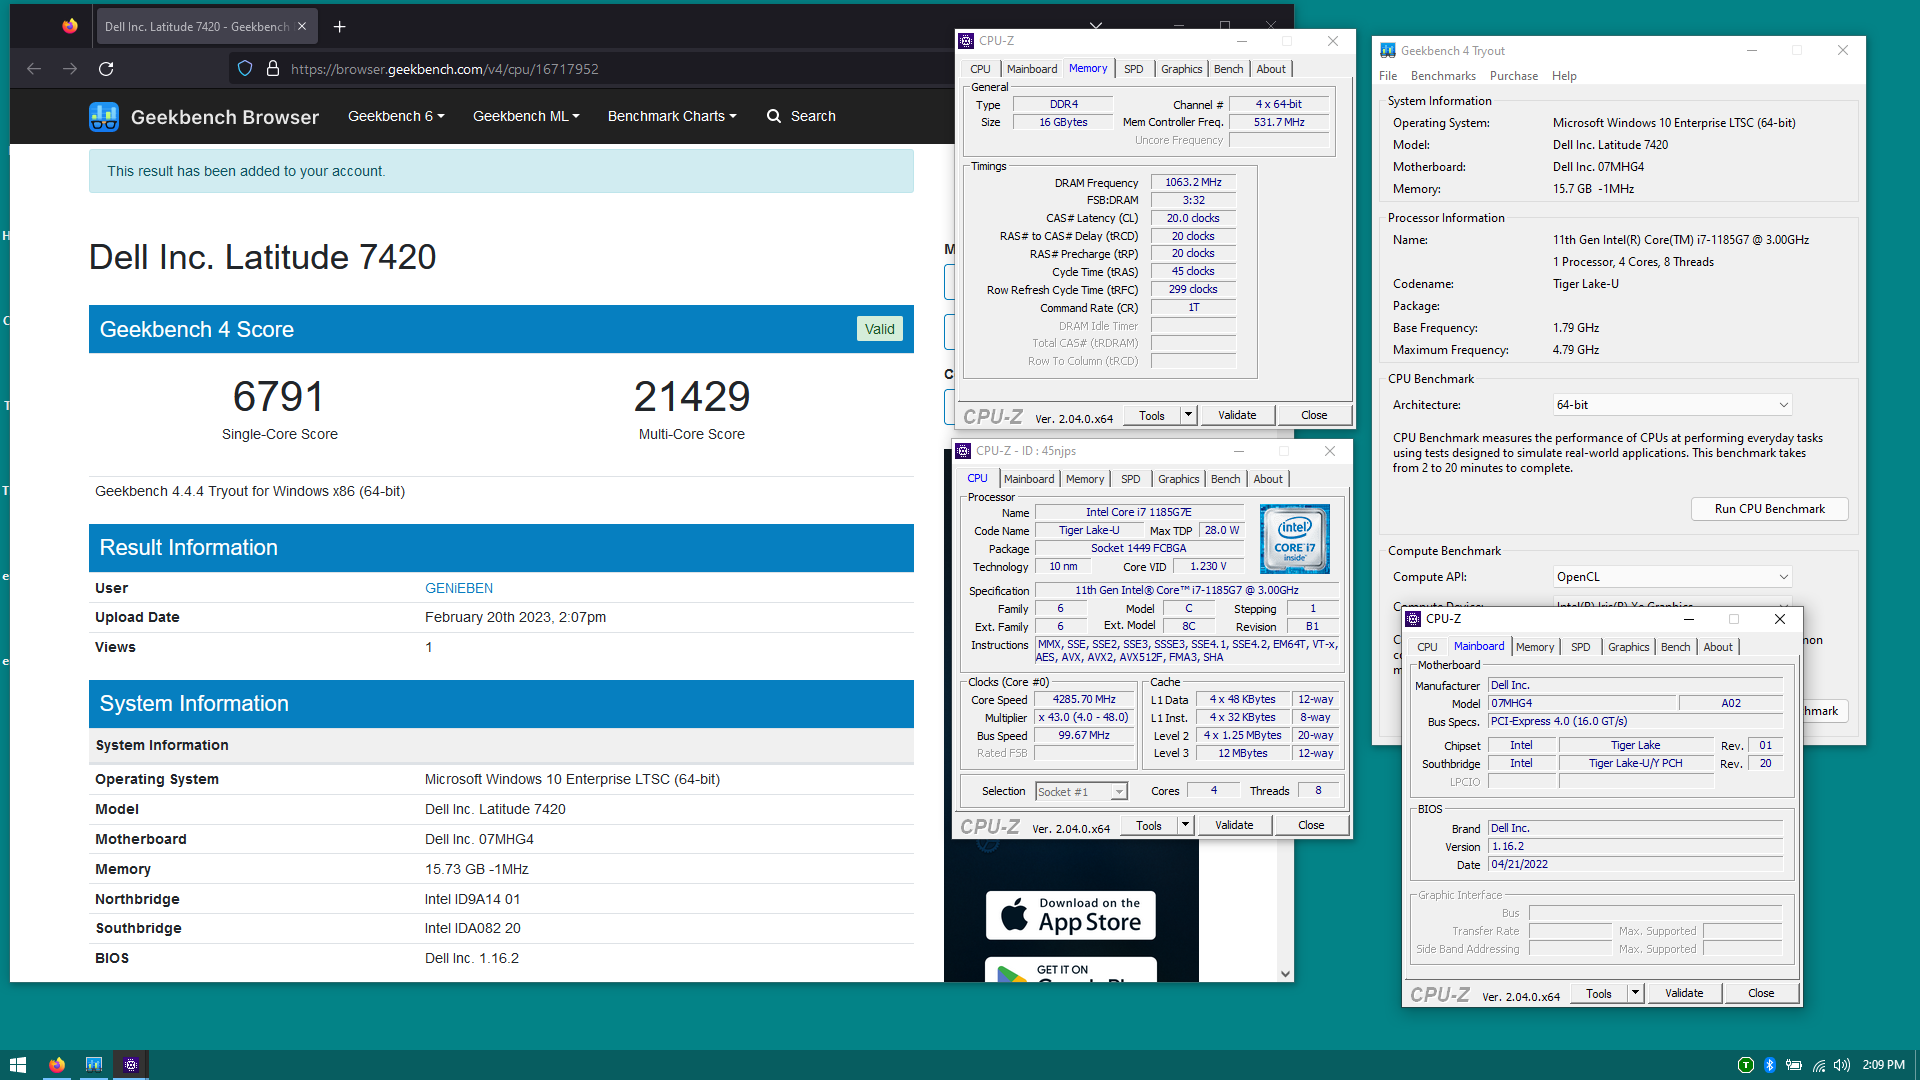Click the volume speaker tray icon
Image resolution: width=1920 pixels, height=1080 pixels.
pos(1842,1065)
